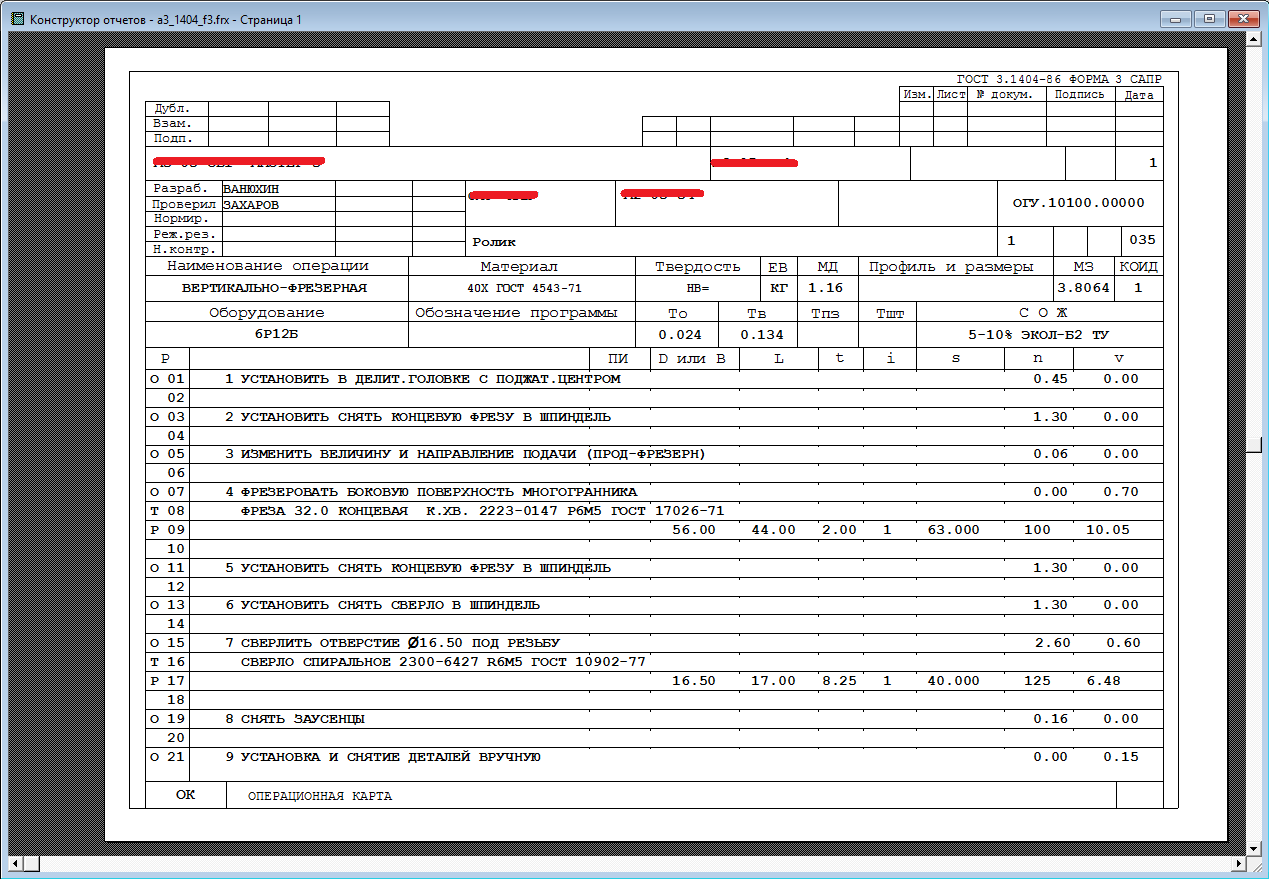Click the vertical scrollbar up arrow
Image resolution: width=1269 pixels, height=879 pixels.
[x=1255, y=38]
